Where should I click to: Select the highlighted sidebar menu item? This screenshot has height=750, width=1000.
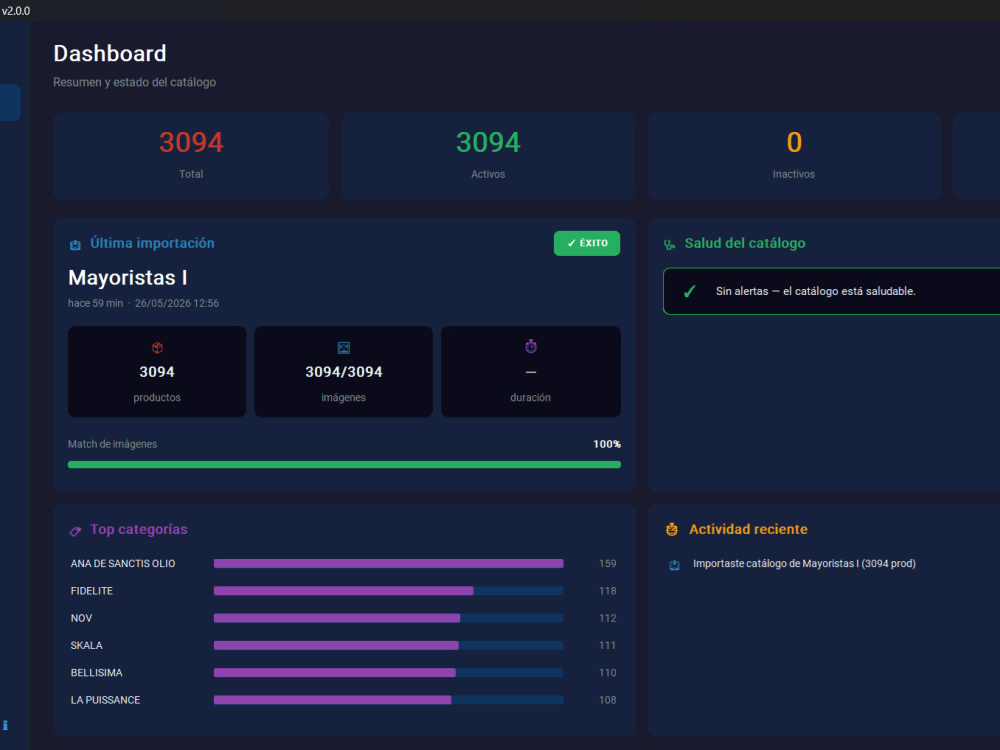[10, 102]
